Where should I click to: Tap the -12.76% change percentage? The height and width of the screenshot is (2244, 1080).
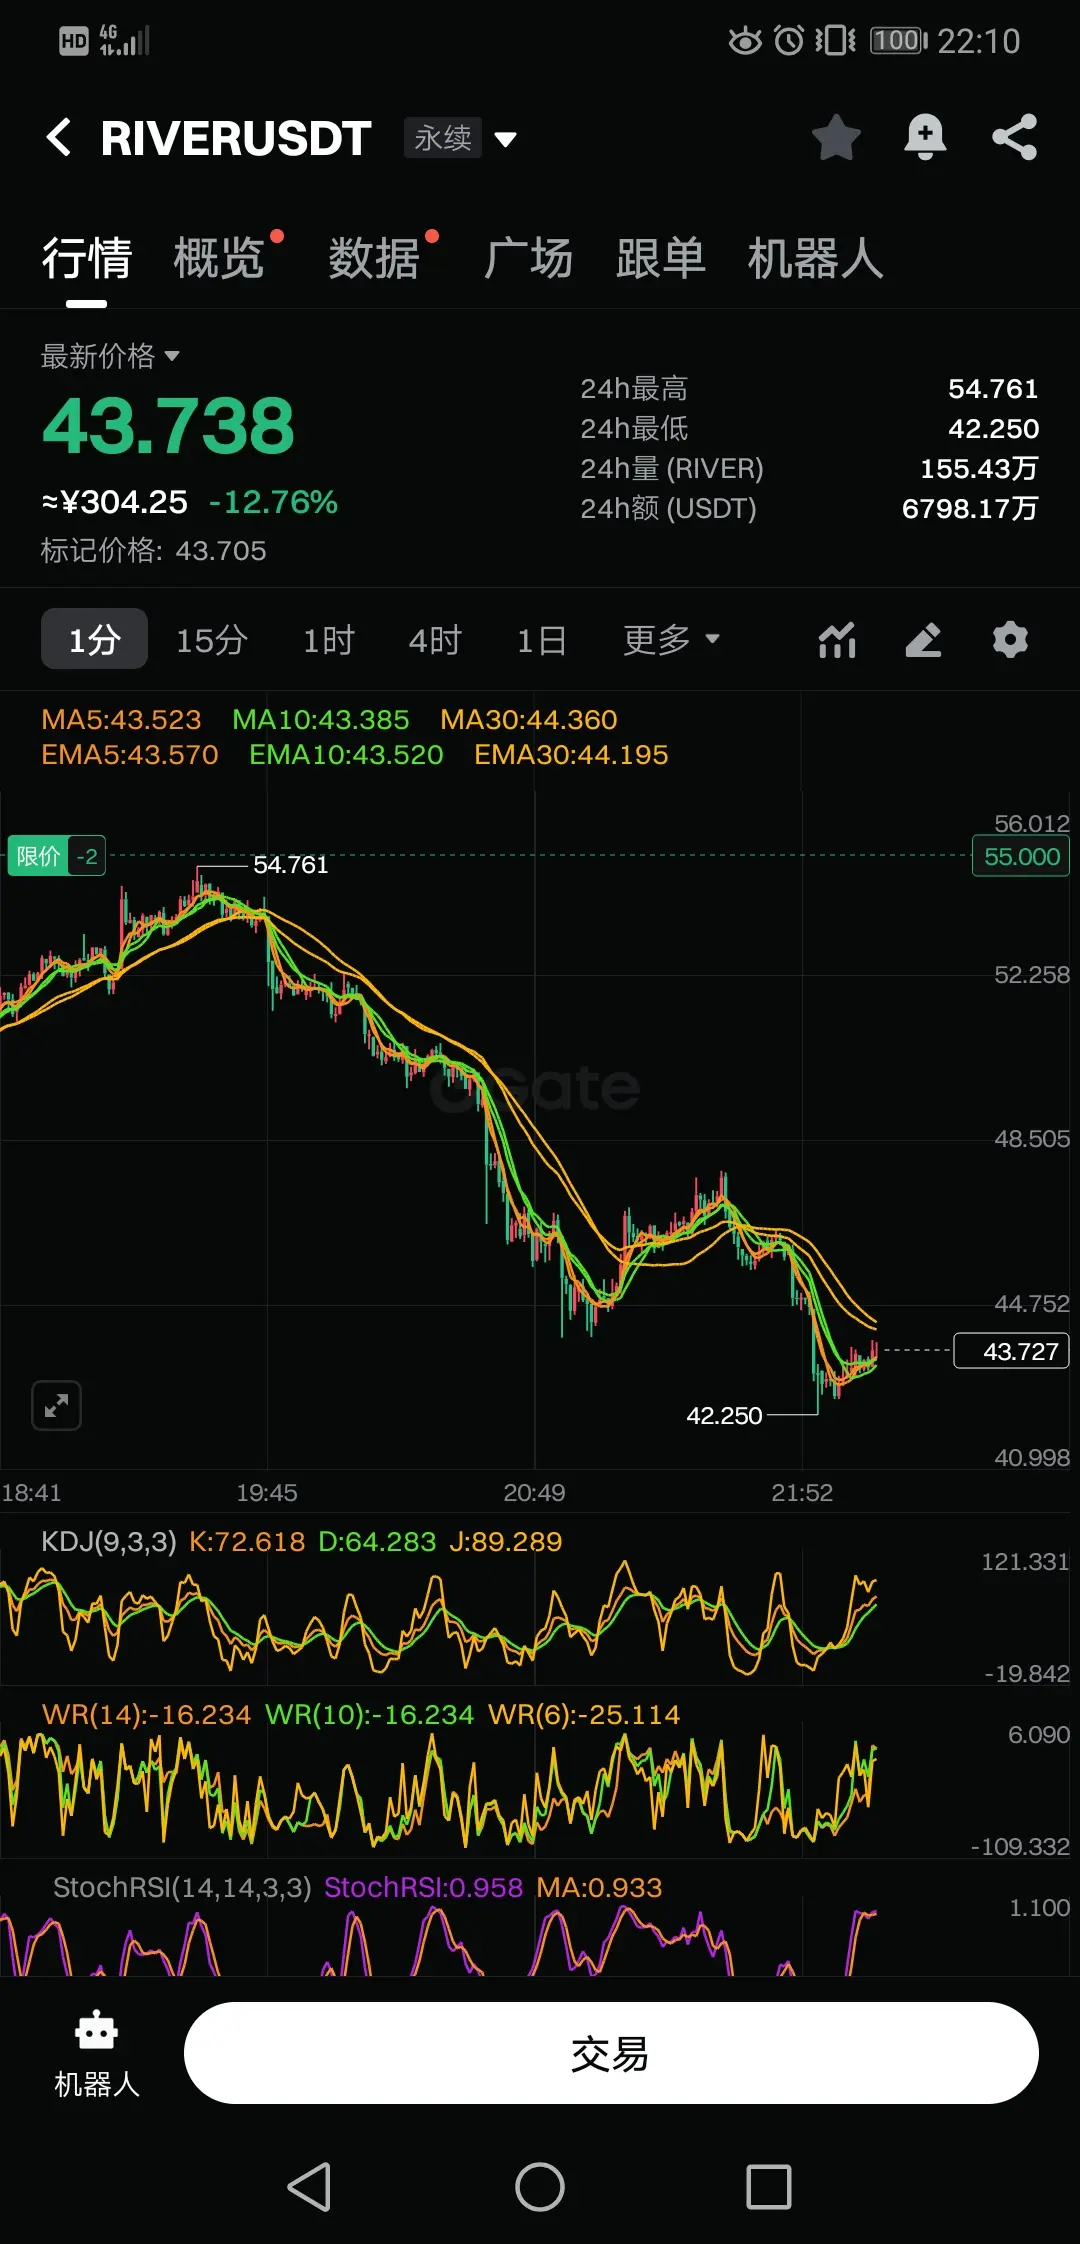pos(273,502)
